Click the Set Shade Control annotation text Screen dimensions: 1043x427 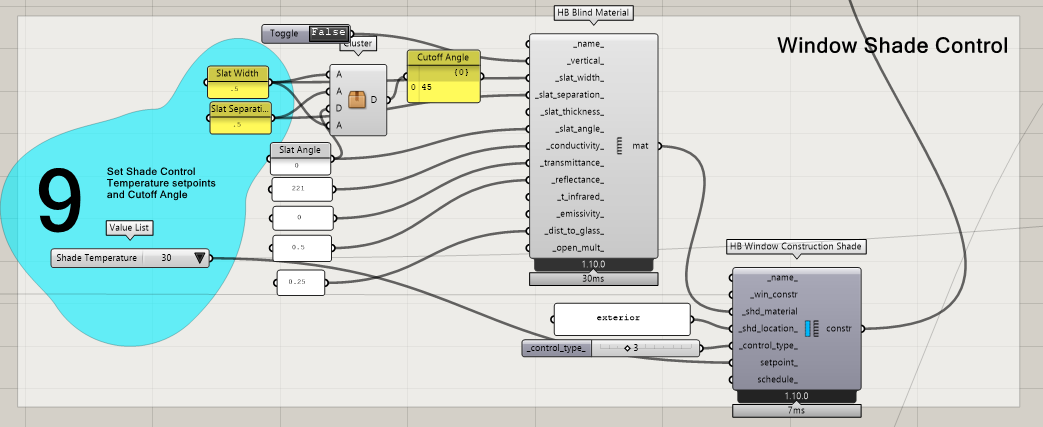[161, 183]
